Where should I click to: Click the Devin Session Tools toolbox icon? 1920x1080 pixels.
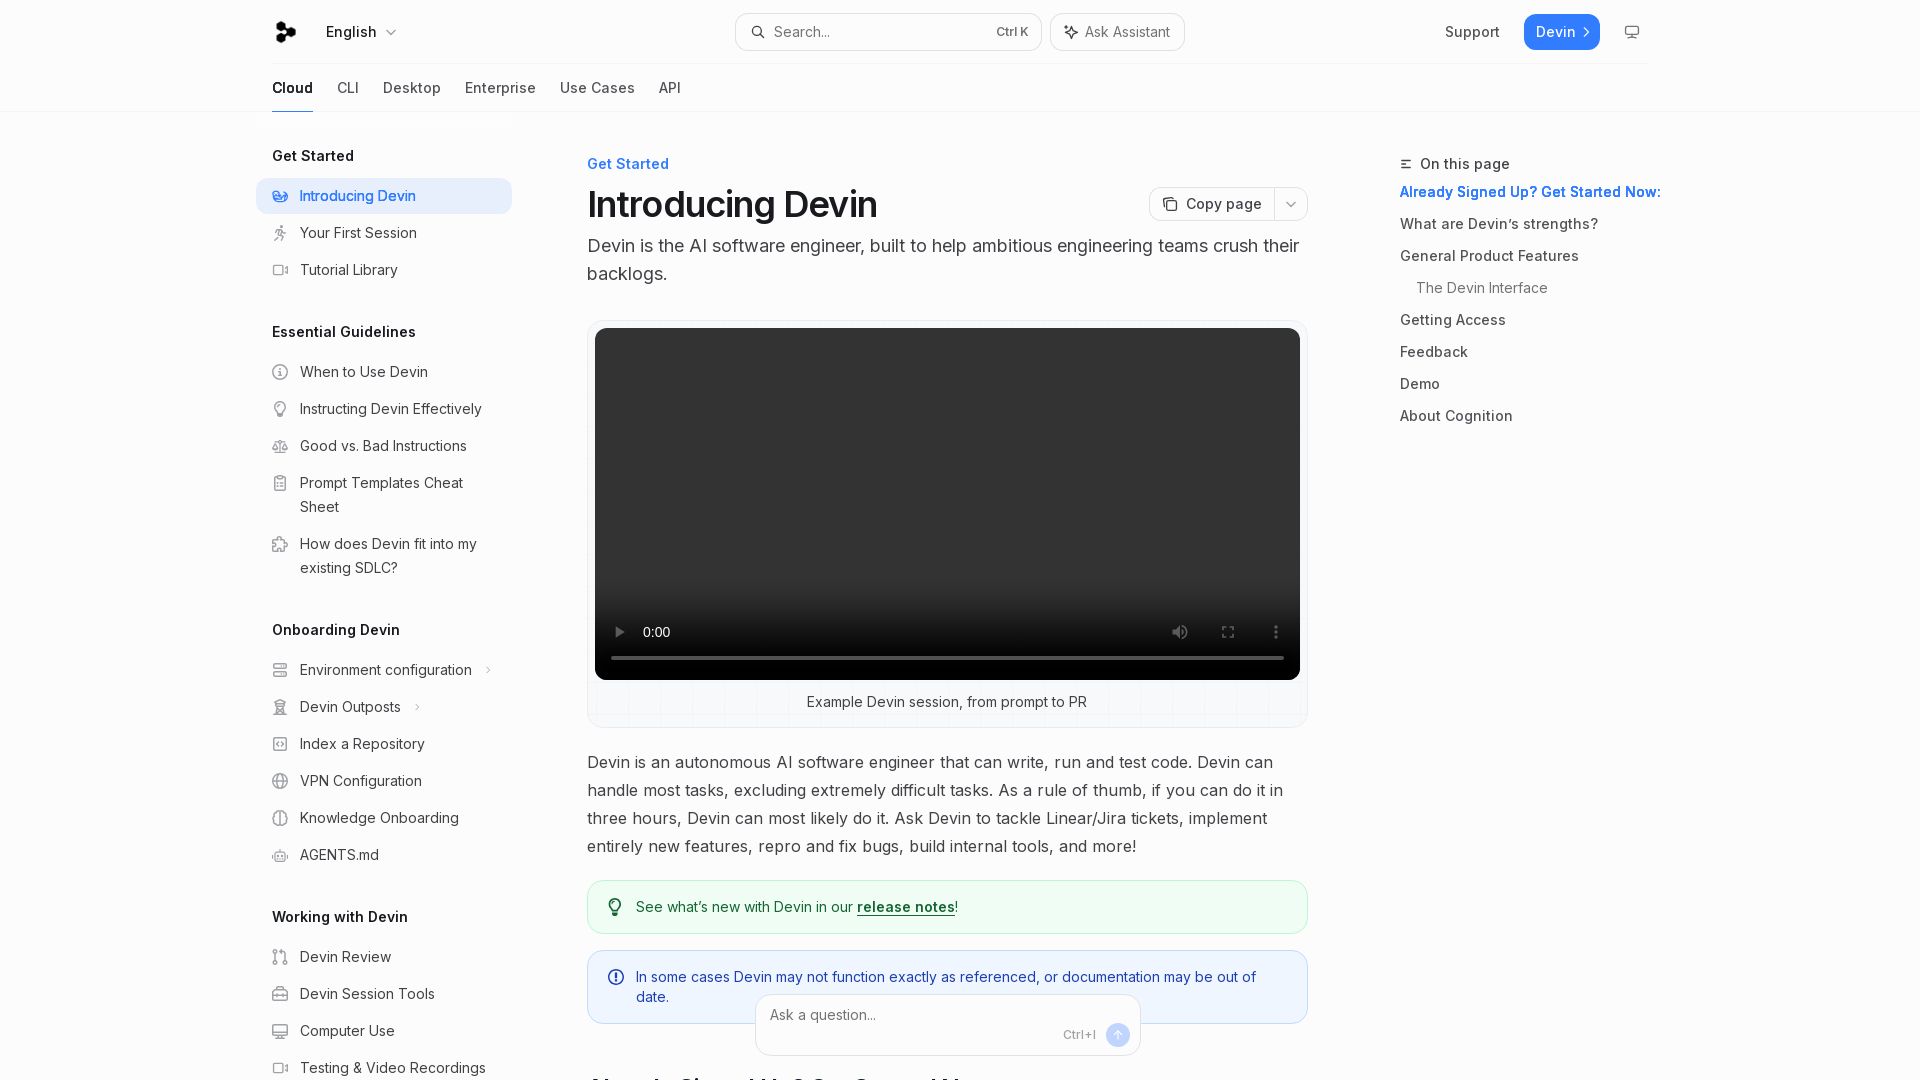pos(280,994)
